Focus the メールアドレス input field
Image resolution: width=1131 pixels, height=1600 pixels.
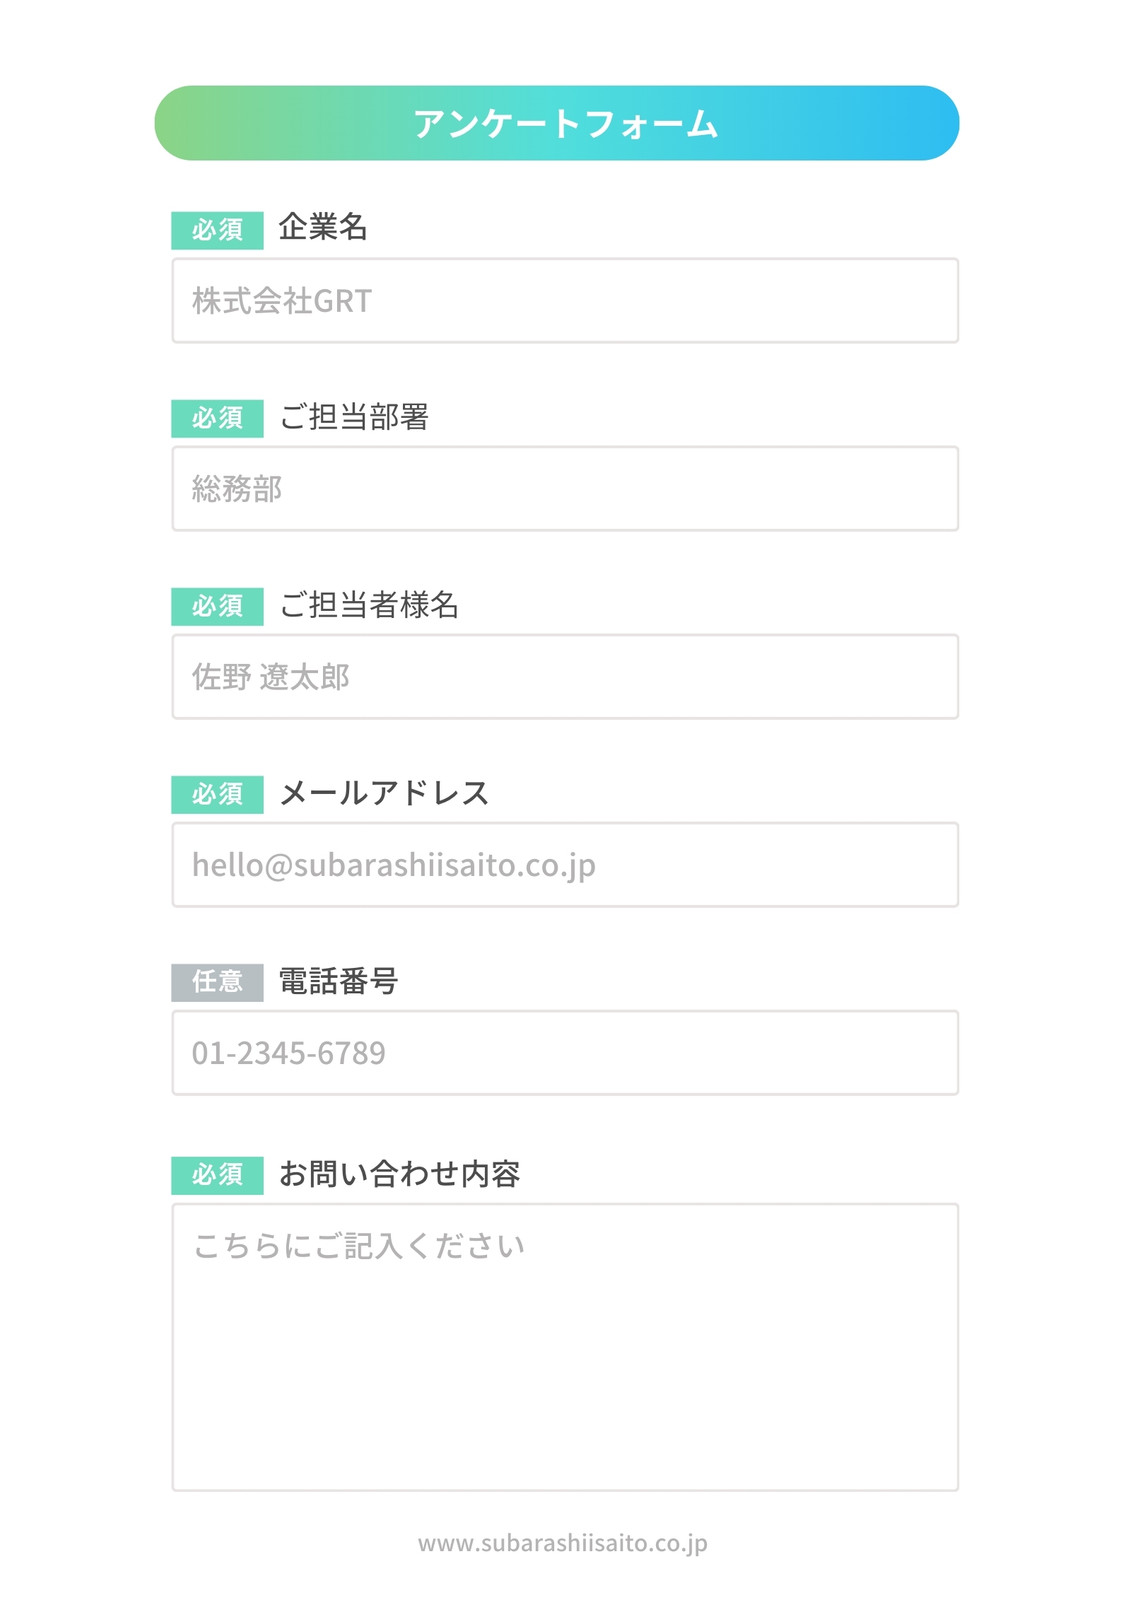tap(565, 864)
